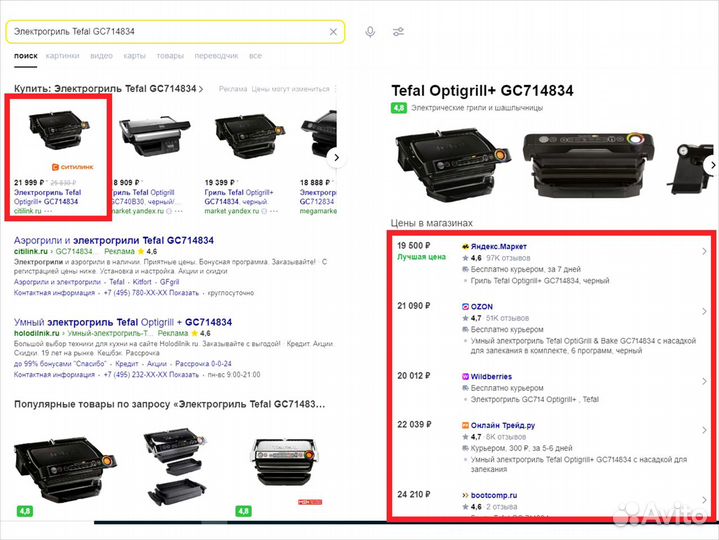Open Онлайн Трейд.ру store offer link
This screenshot has height=540, width=719.
point(503,425)
